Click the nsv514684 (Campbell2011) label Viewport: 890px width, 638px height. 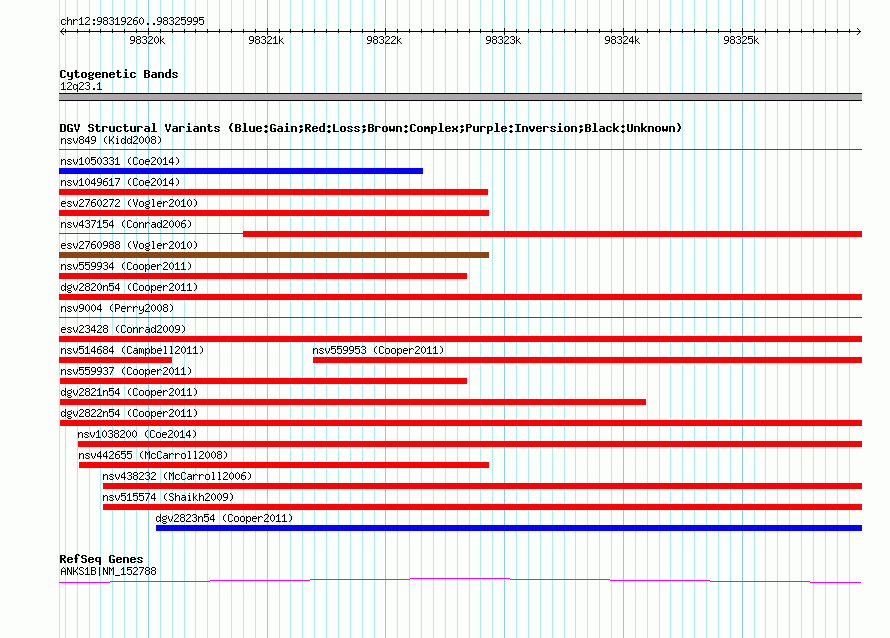pos(132,350)
